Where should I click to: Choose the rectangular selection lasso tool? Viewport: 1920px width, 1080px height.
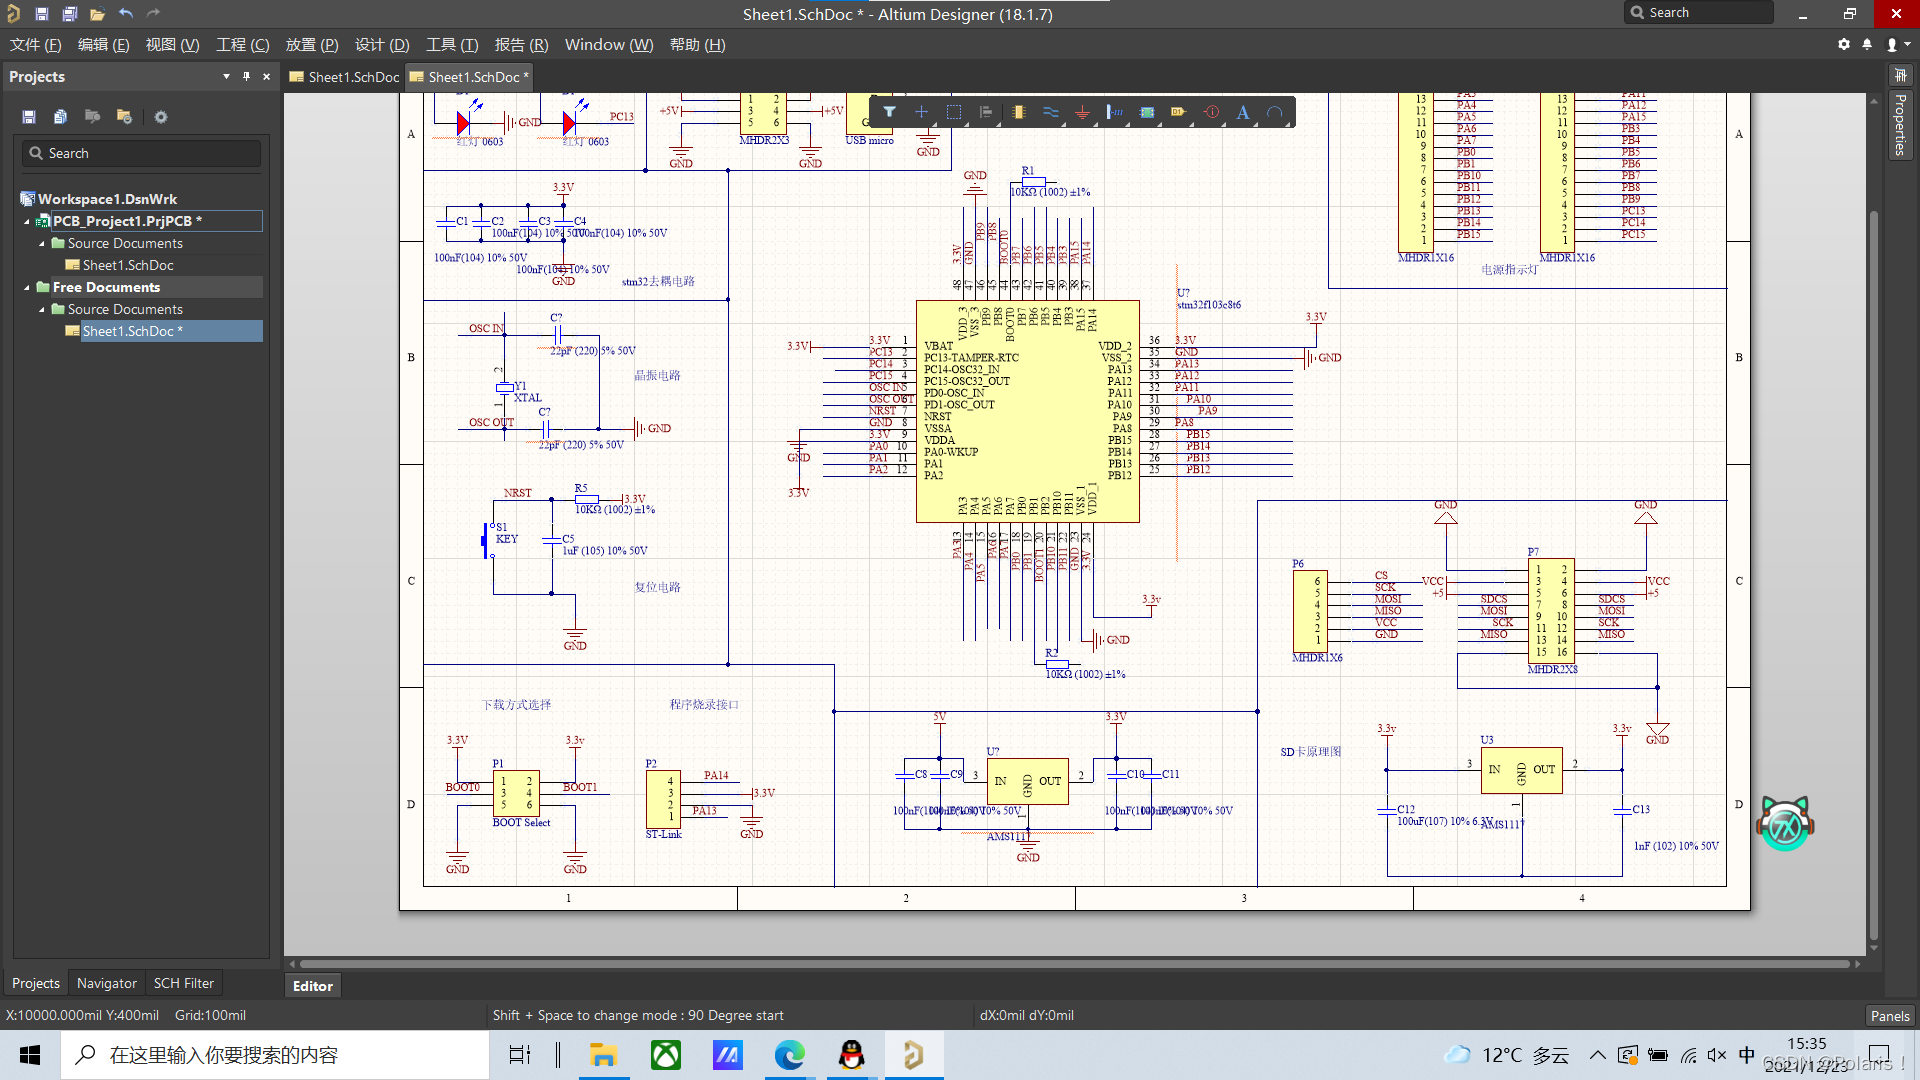coord(954,112)
